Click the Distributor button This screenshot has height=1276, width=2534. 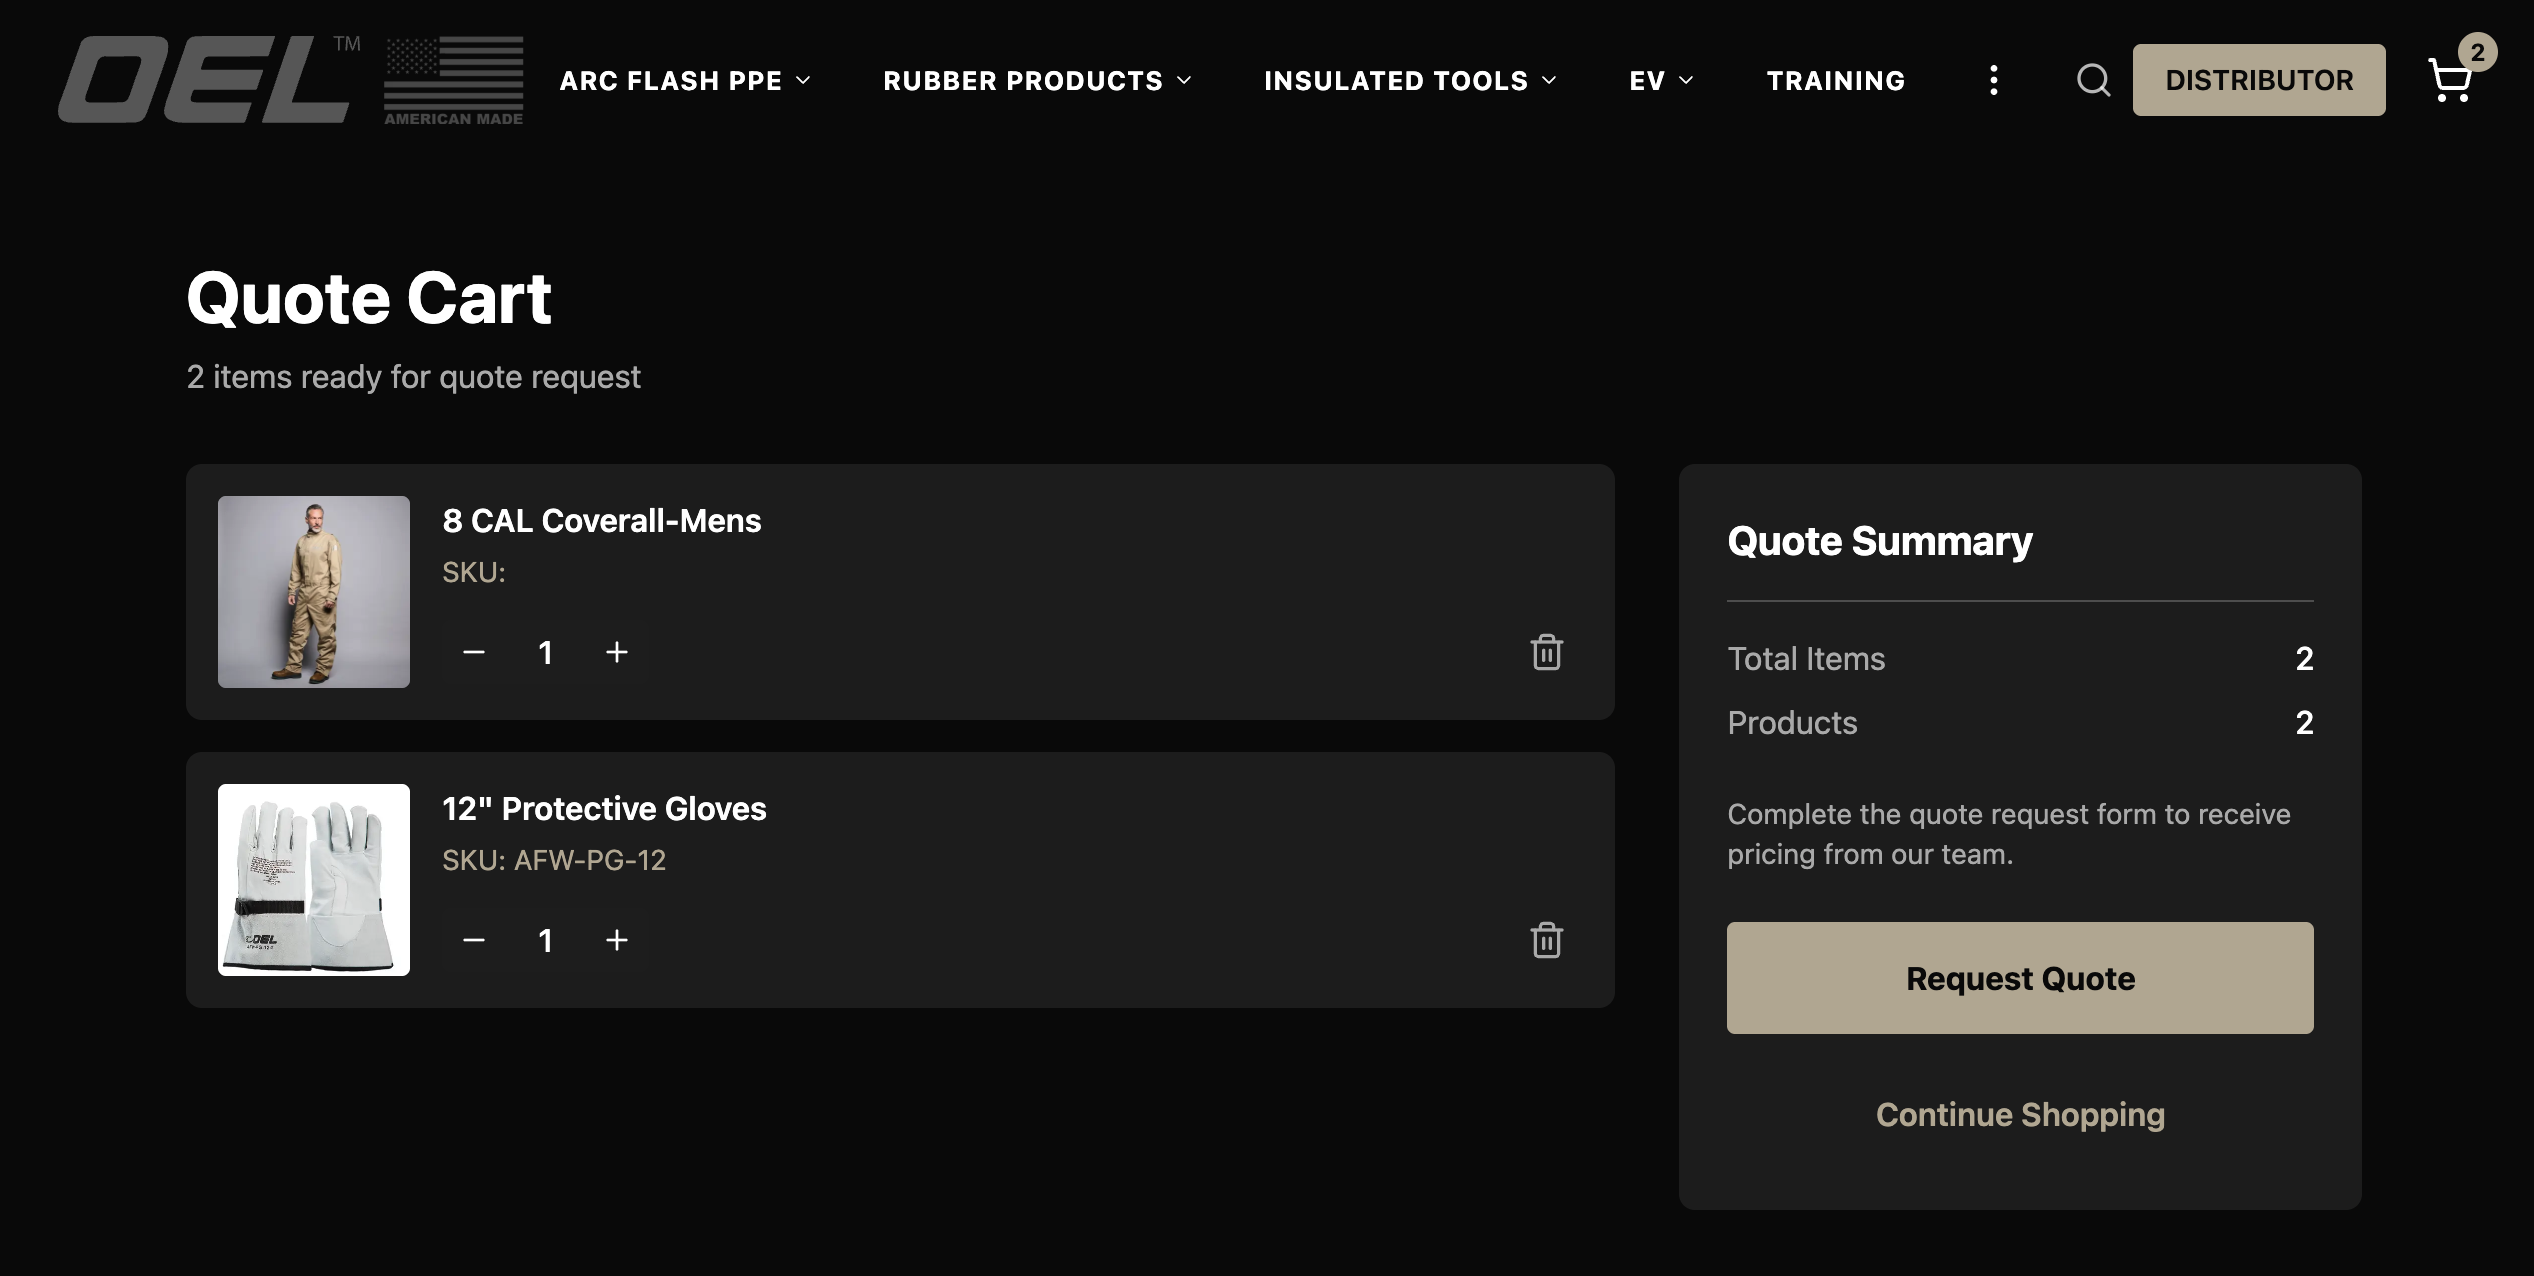(2259, 80)
